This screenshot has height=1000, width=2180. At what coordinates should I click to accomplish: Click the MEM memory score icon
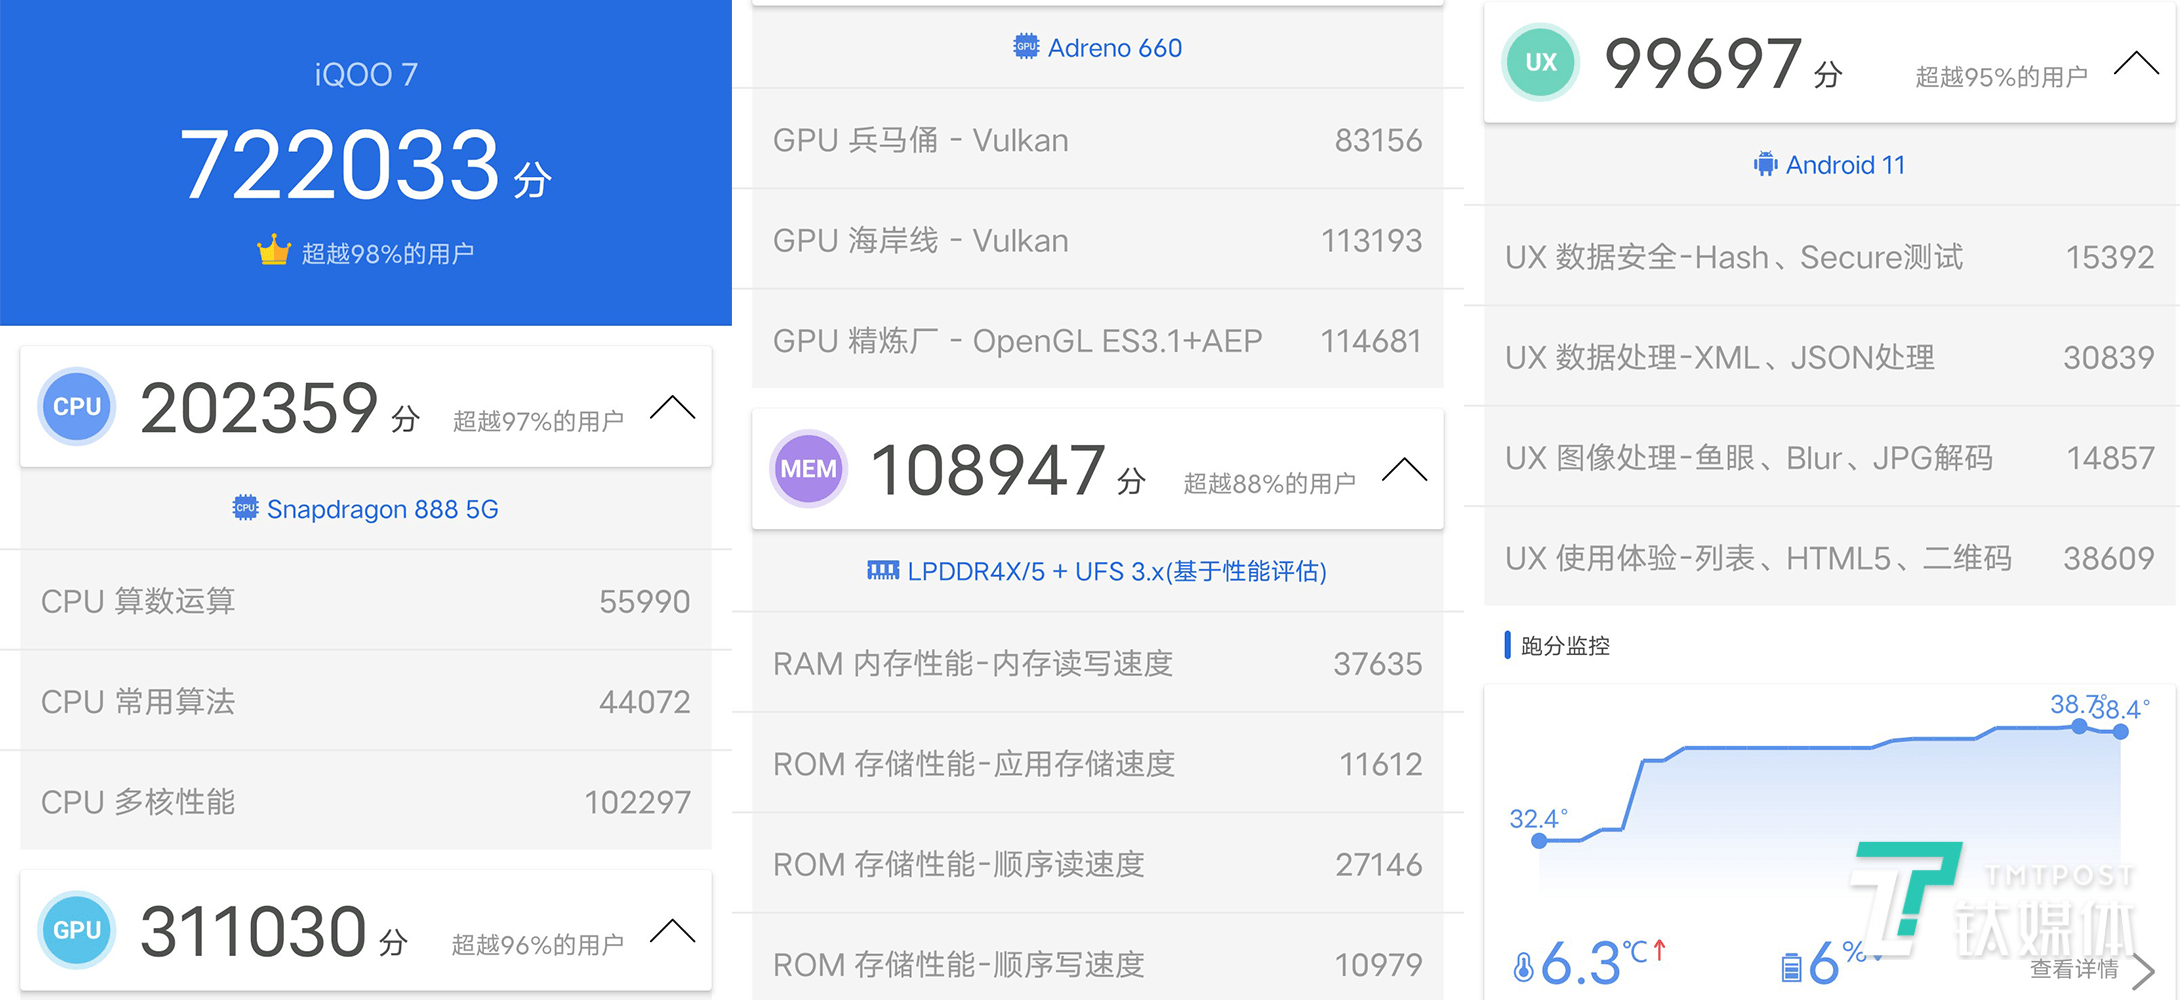coord(808,468)
